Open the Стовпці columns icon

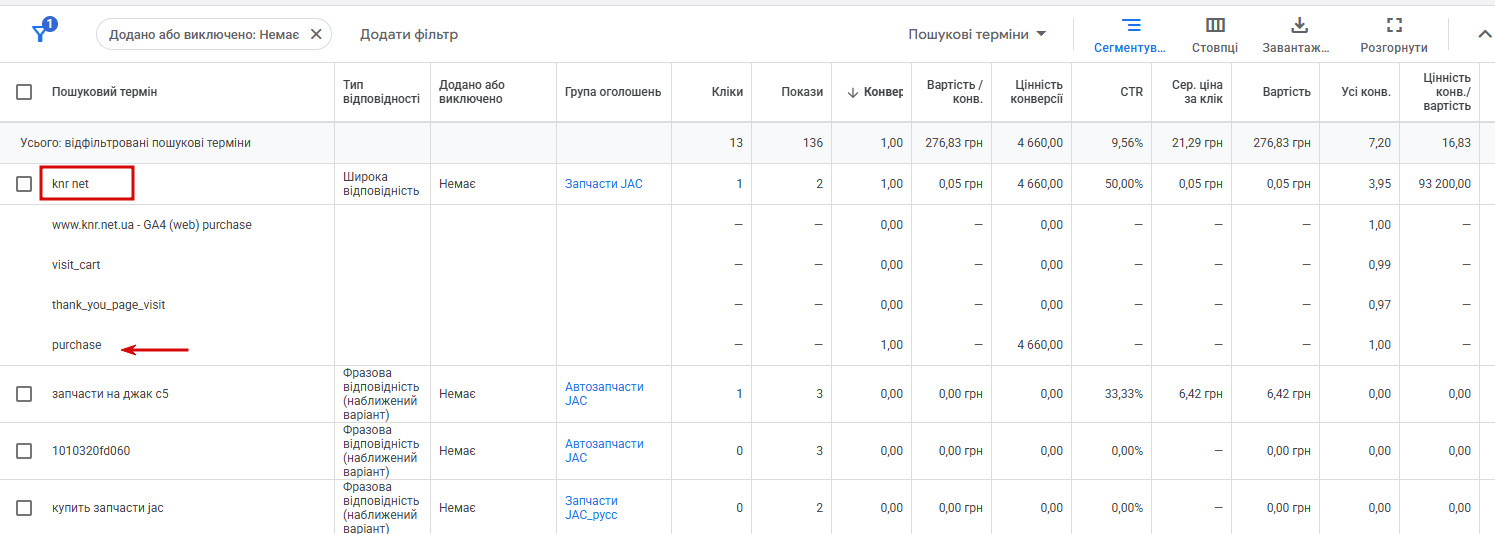[1215, 25]
